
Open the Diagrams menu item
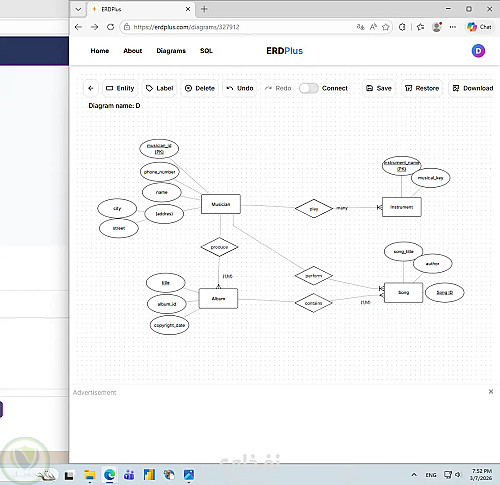[x=171, y=51]
